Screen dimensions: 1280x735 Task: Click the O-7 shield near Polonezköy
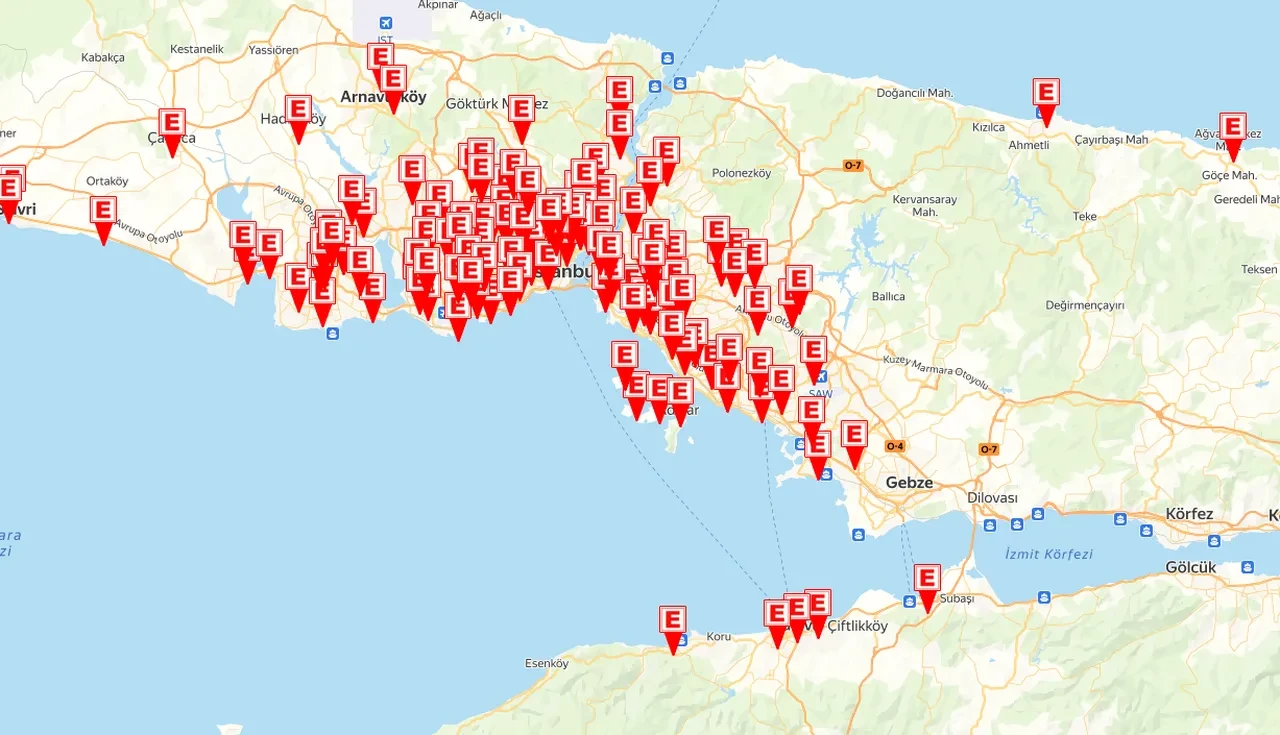pyautogui.click(x=853, y=165)
